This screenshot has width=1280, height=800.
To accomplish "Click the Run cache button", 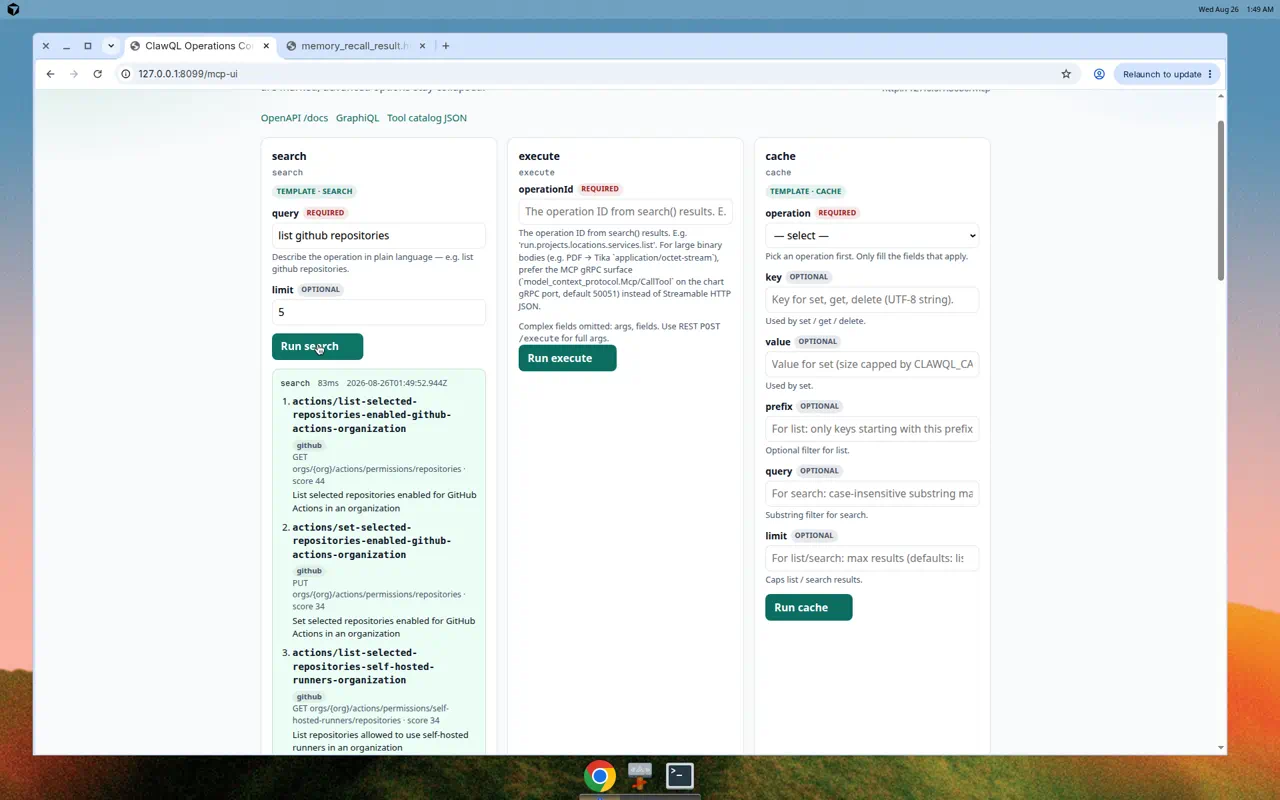I will [808, 607].
